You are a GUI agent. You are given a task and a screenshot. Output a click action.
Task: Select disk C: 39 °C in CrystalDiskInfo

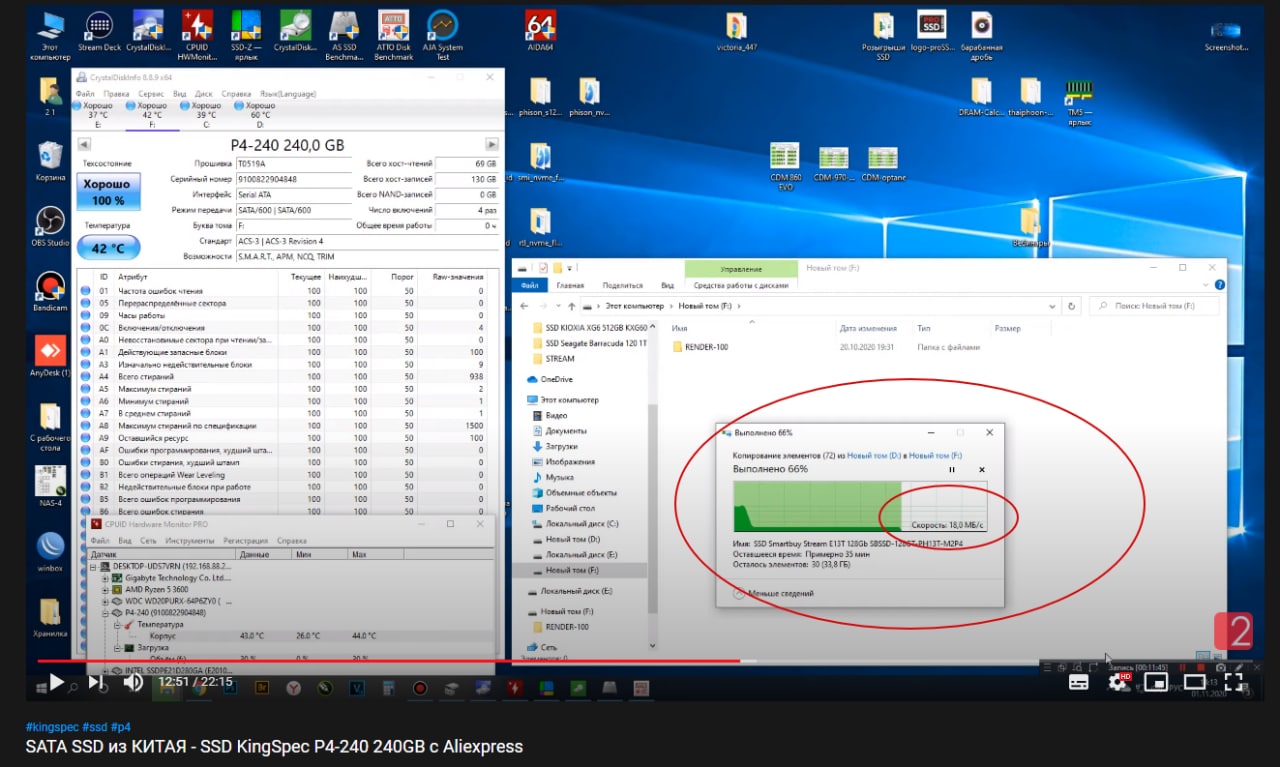coord(206,114)
